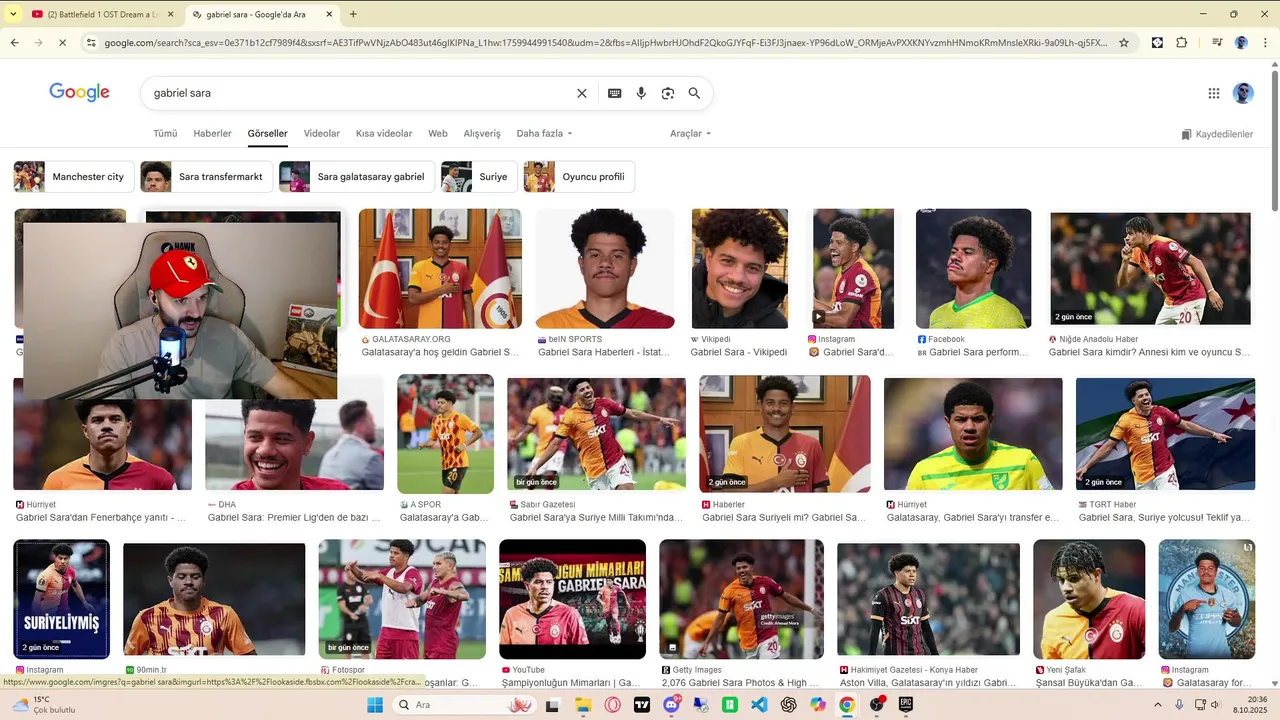Image resolution: width=1280 pixels, height=720 pixels.
Task: Stop page loading with X button
Action: pyautogui.click(x=62, y=43)
